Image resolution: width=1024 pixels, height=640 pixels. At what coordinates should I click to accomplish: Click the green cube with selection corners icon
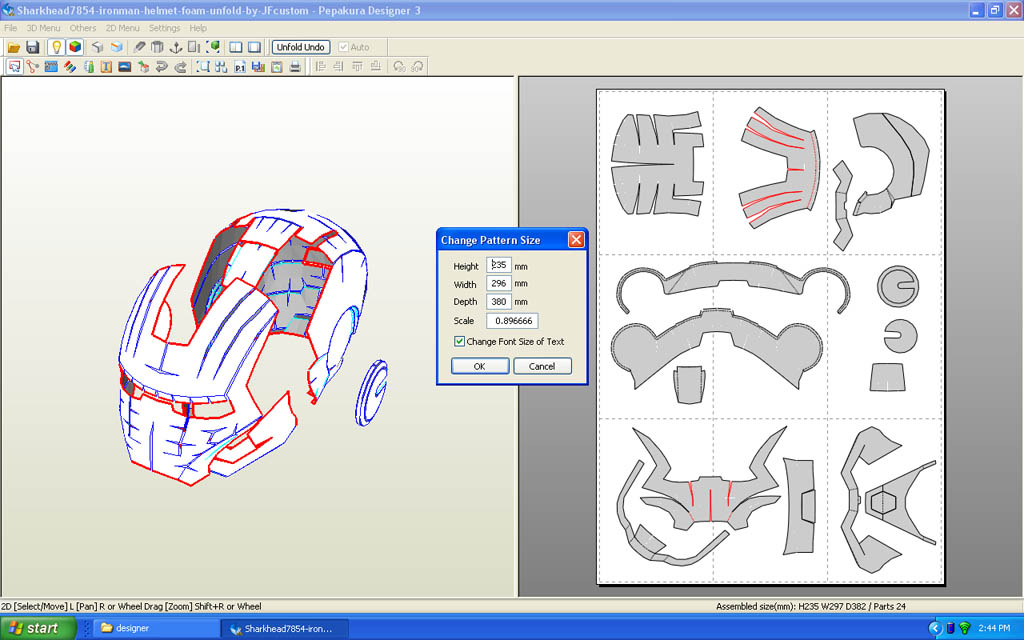[x=214, y=47]
